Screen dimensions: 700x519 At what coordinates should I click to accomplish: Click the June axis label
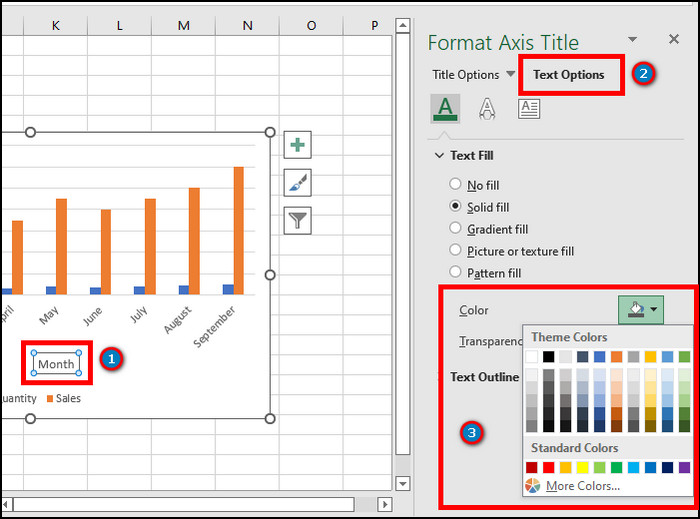pyautogui.click(x=92, y=316)
